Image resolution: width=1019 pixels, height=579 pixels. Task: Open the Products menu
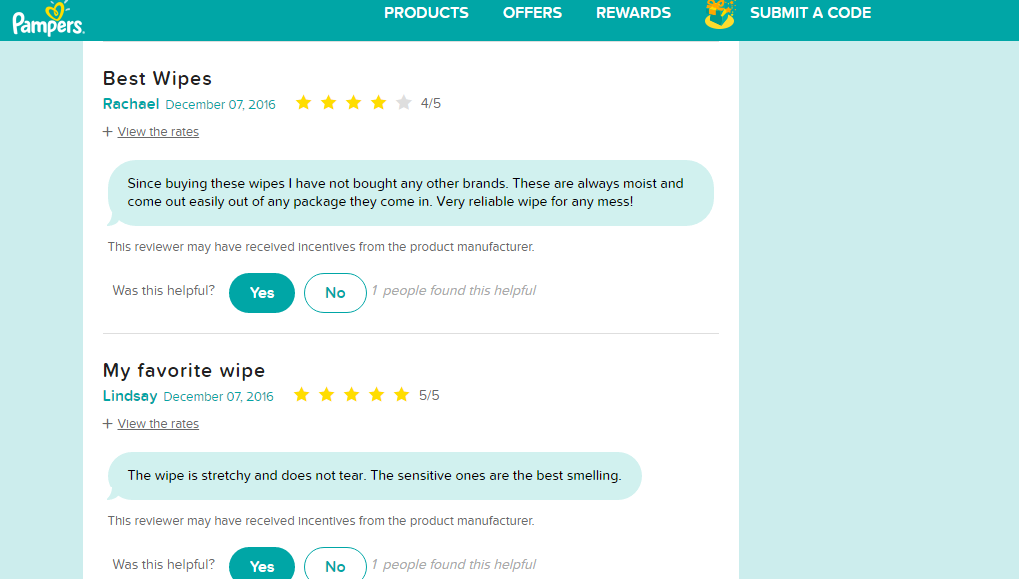pos(426,13)
